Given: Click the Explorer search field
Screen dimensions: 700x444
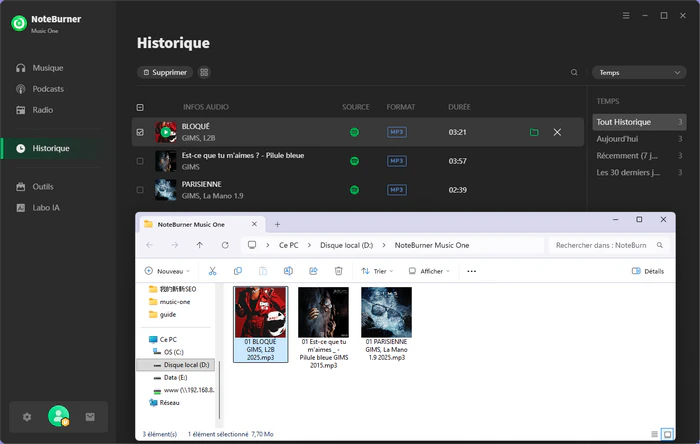Looking at the screenshot, I should point(609,245).
